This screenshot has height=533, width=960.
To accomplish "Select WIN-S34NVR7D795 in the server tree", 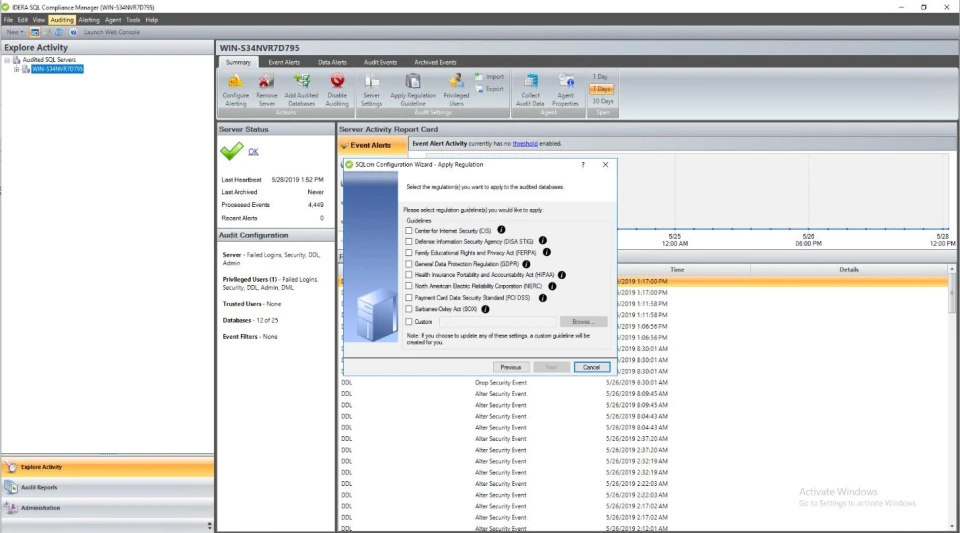I will (x=58, y=69).
